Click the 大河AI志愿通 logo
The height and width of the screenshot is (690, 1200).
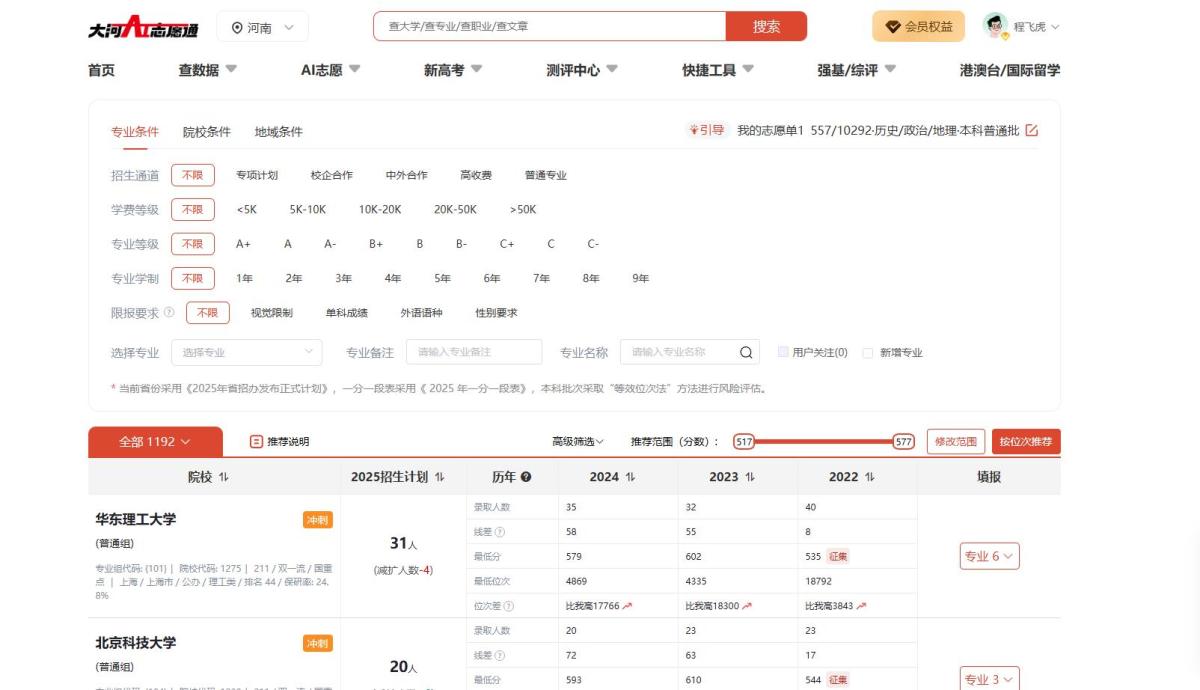click(142, 27)
